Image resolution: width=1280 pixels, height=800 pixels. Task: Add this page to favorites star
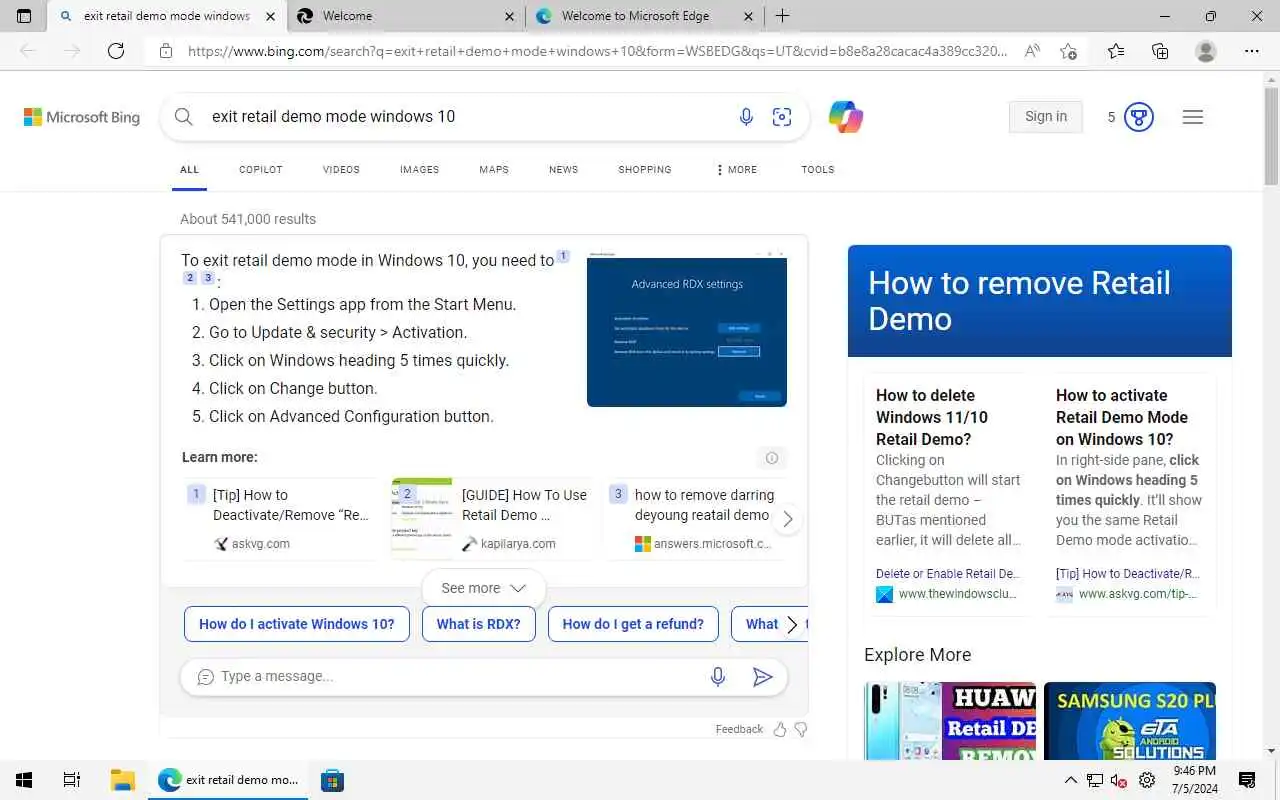tap(1068, 51)
